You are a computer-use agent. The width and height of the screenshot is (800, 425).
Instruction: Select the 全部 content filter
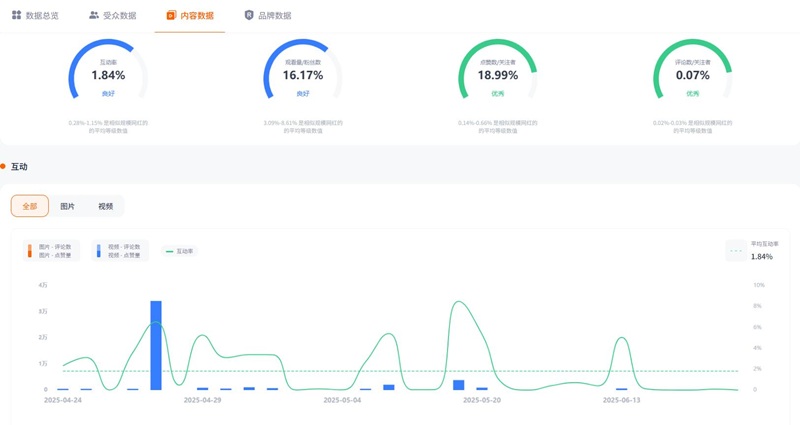30,206
